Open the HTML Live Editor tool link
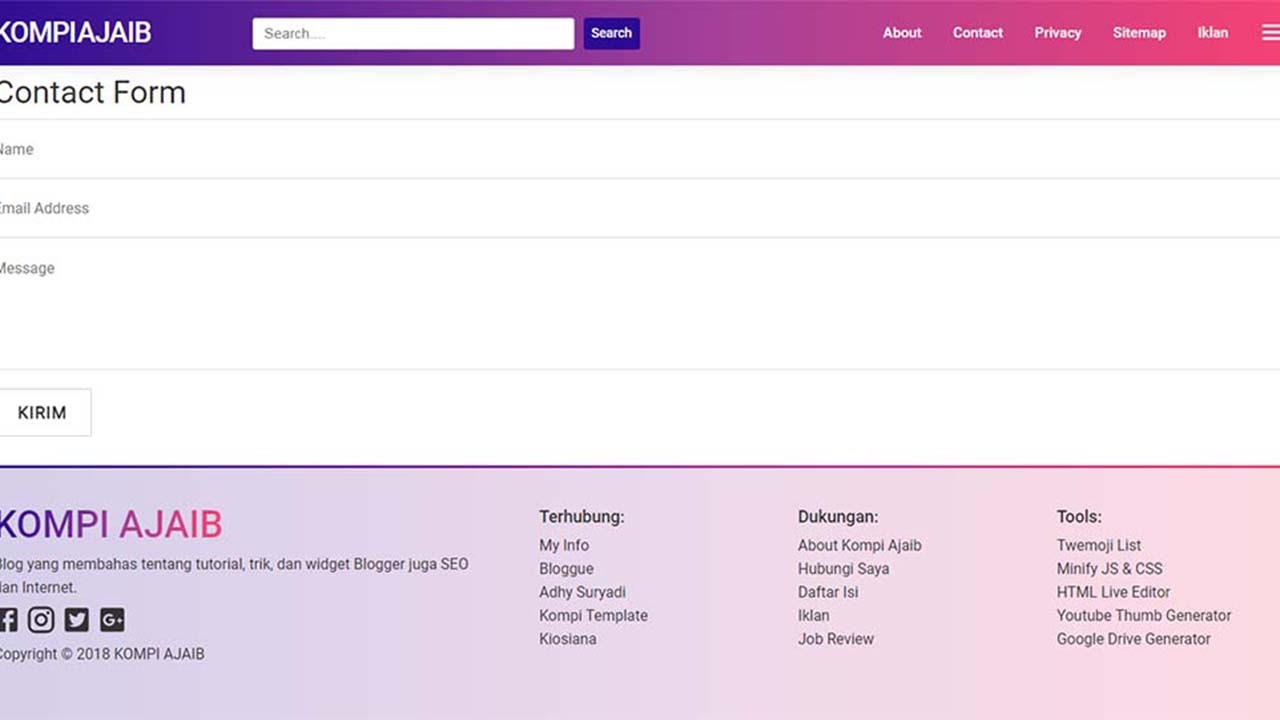 pos(1113,592)
